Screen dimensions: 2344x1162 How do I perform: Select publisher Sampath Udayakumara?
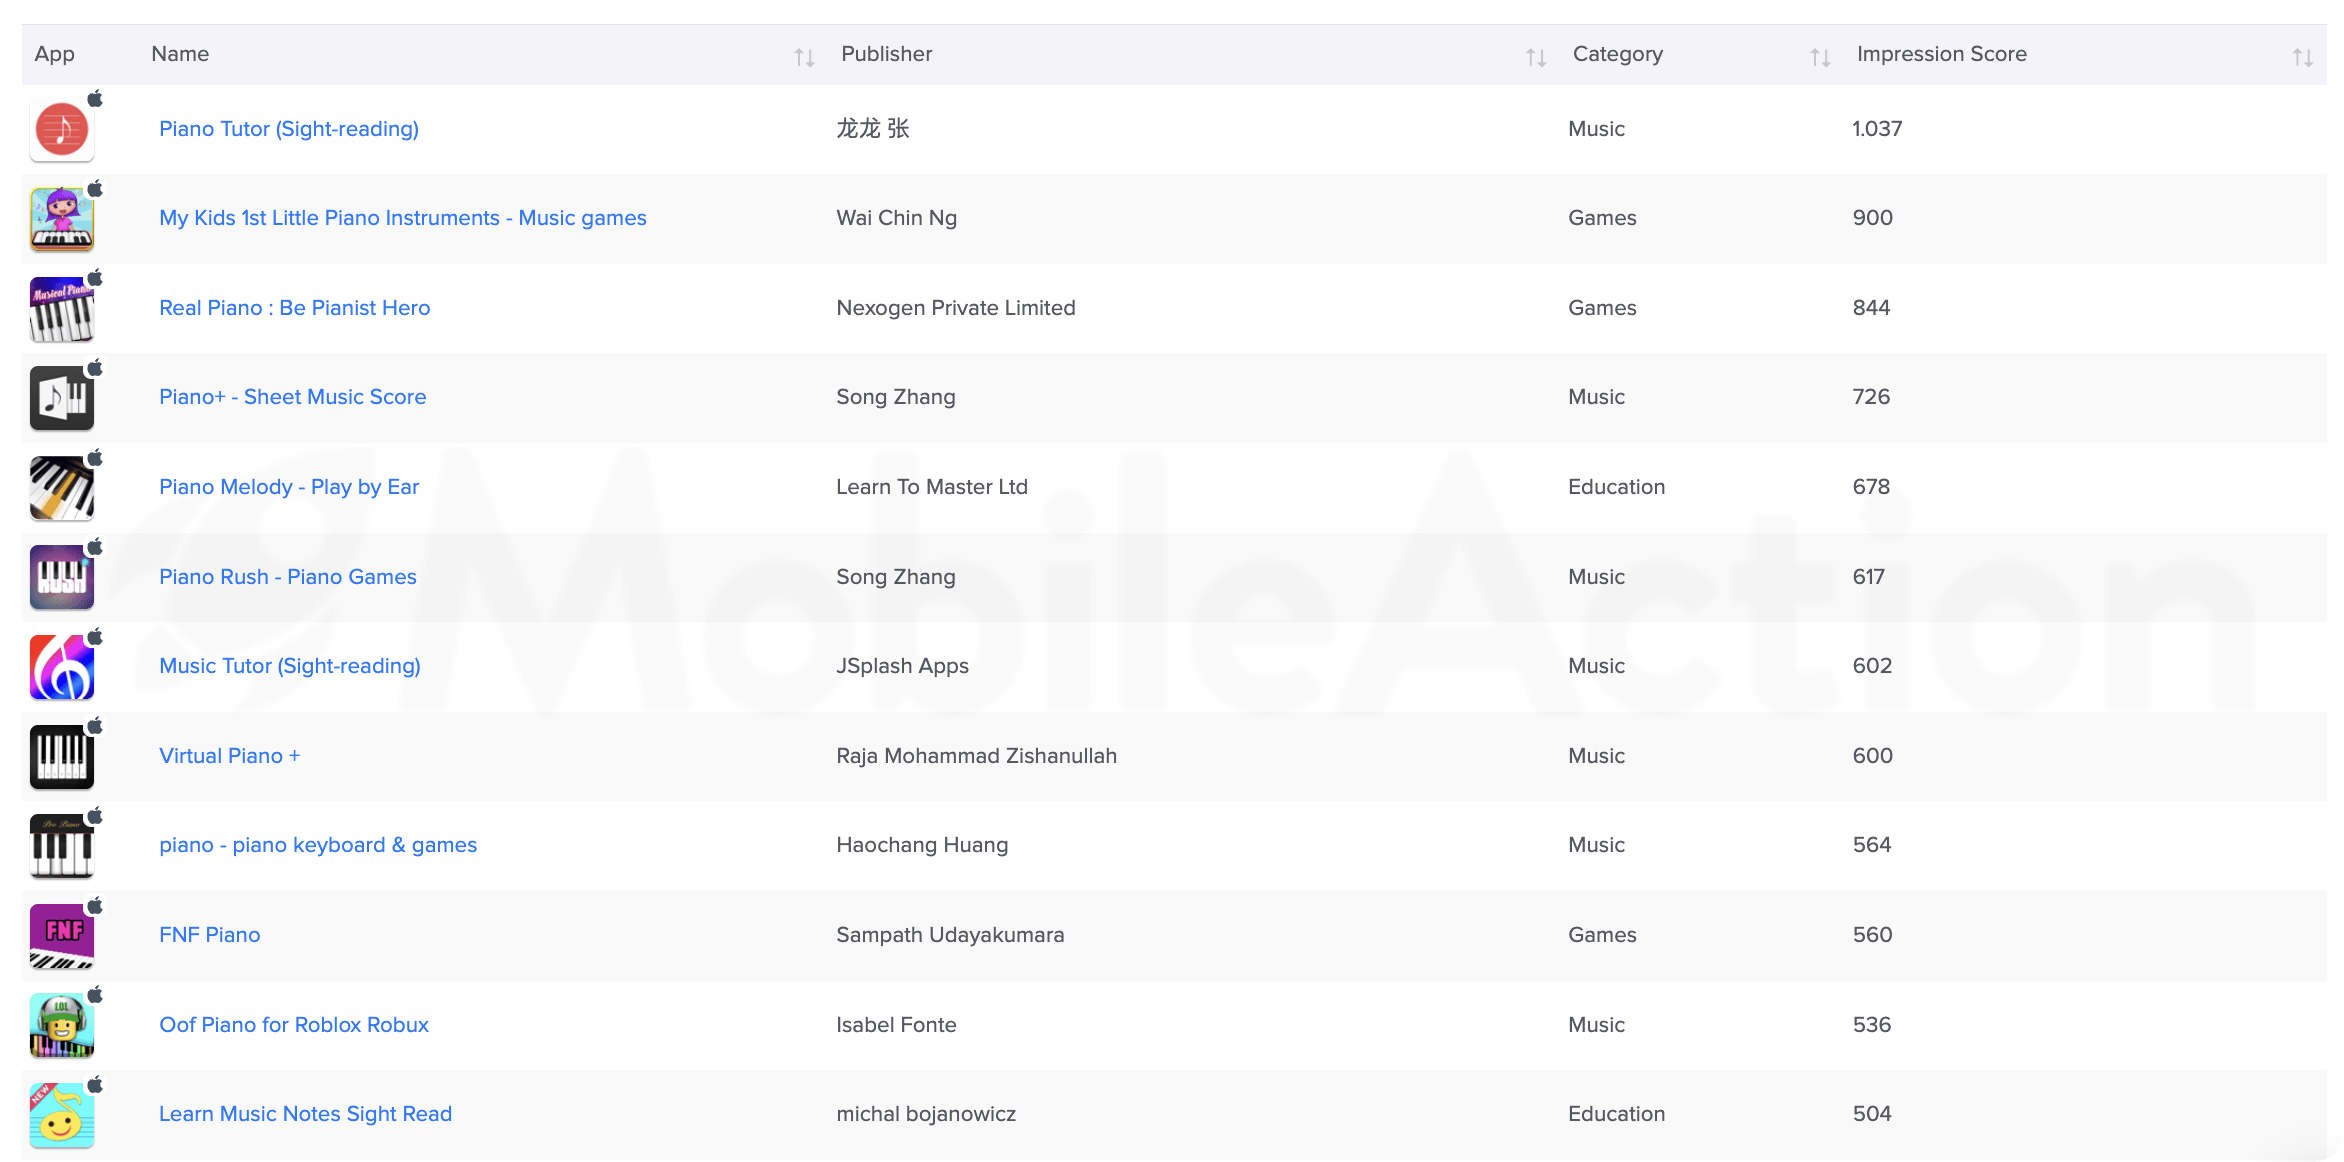[x=951, y=935]
